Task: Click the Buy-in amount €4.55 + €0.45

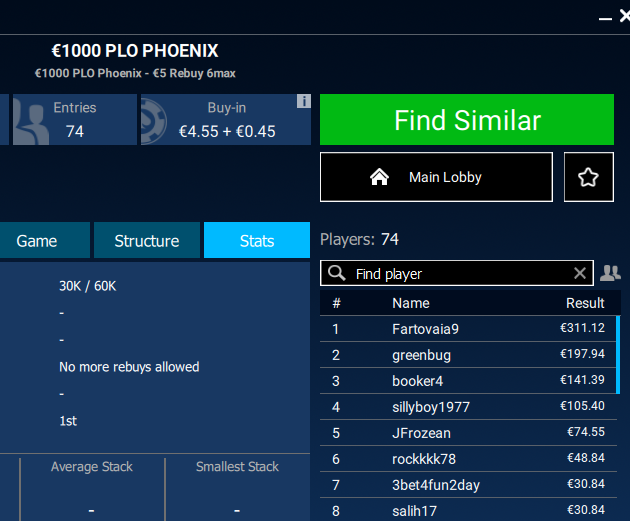Action: pos(227,131)
